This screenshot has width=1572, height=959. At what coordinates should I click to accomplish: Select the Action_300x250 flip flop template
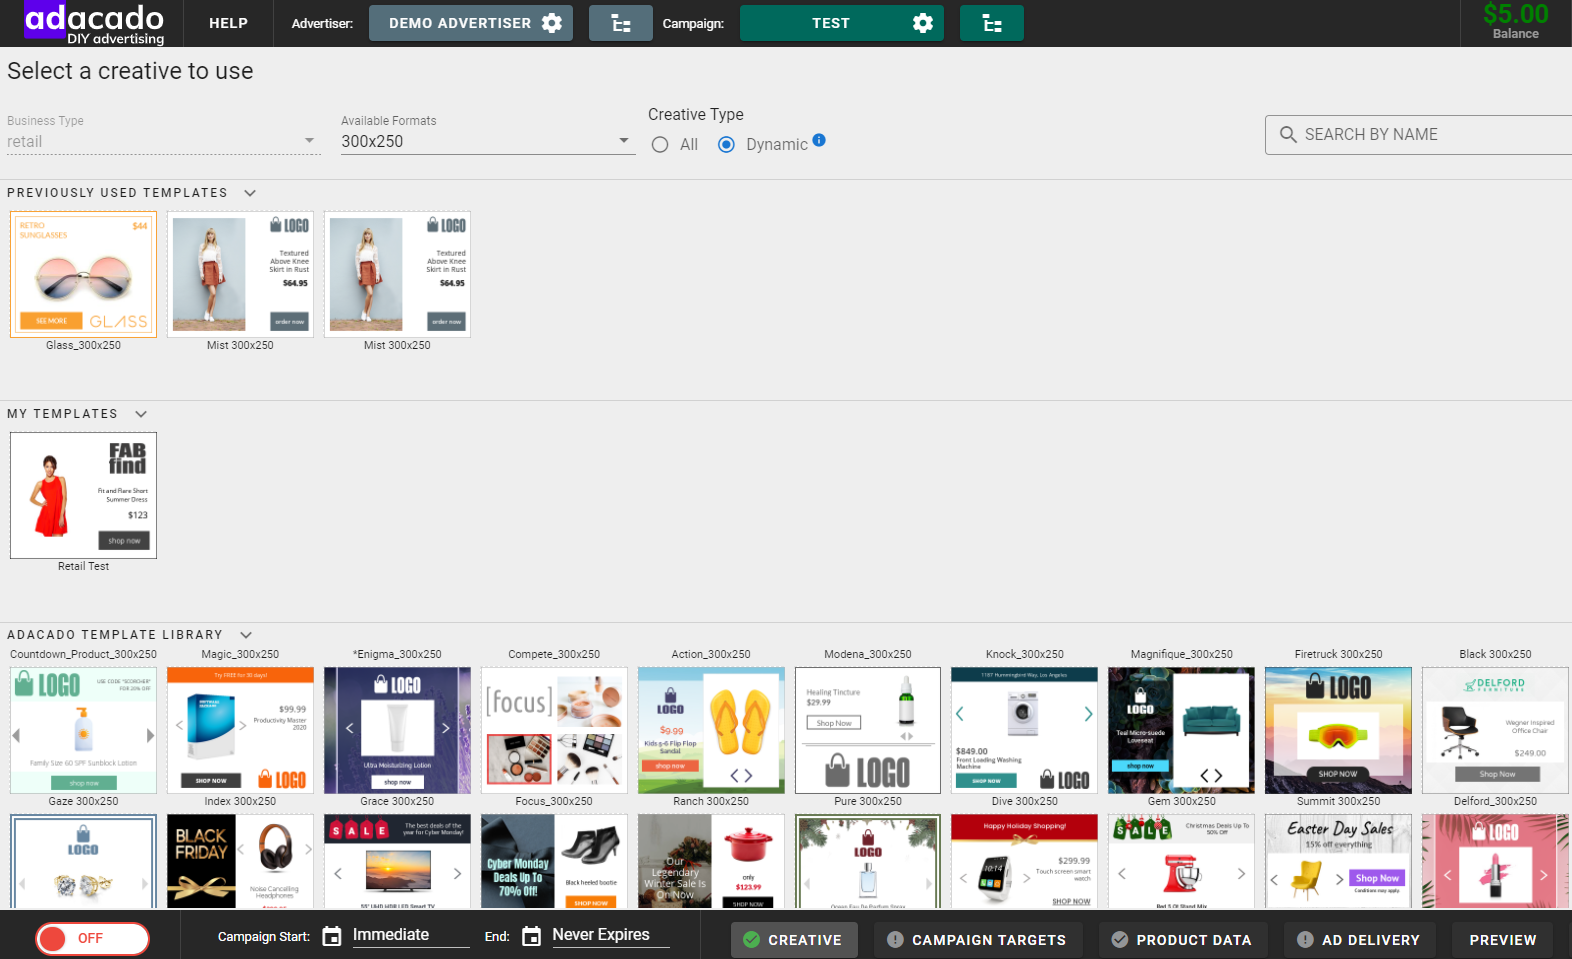(x=711, y=731)
